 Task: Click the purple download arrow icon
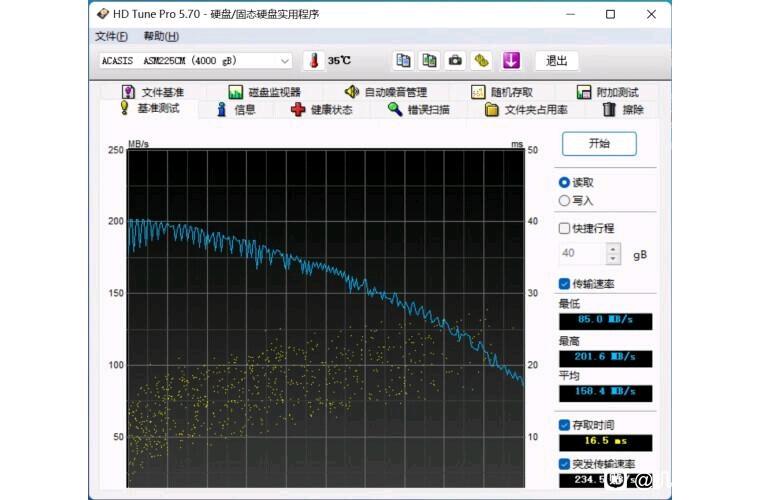[511, 61]
